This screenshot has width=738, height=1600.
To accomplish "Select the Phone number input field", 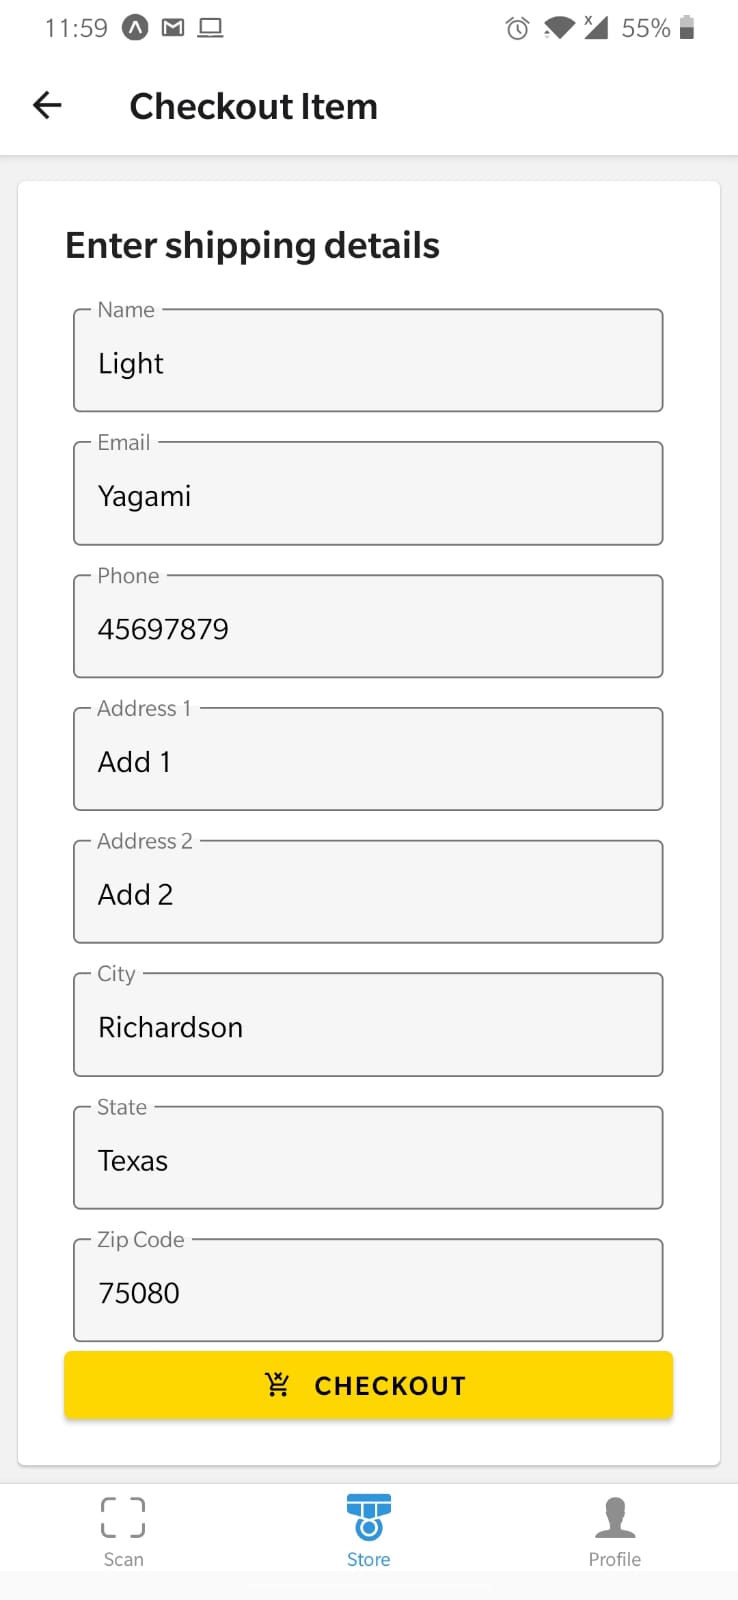I will tap(368, 626).
